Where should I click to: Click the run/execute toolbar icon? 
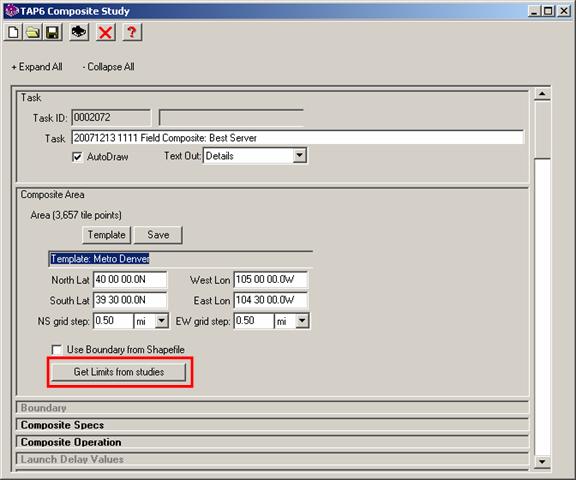tap(79, 32)
